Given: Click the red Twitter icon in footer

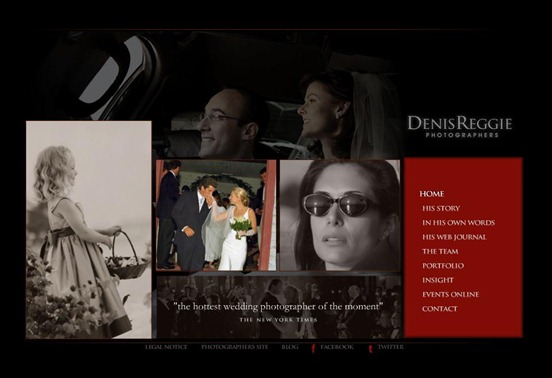Looking at the screenshot, I should [x=370, y=348].
